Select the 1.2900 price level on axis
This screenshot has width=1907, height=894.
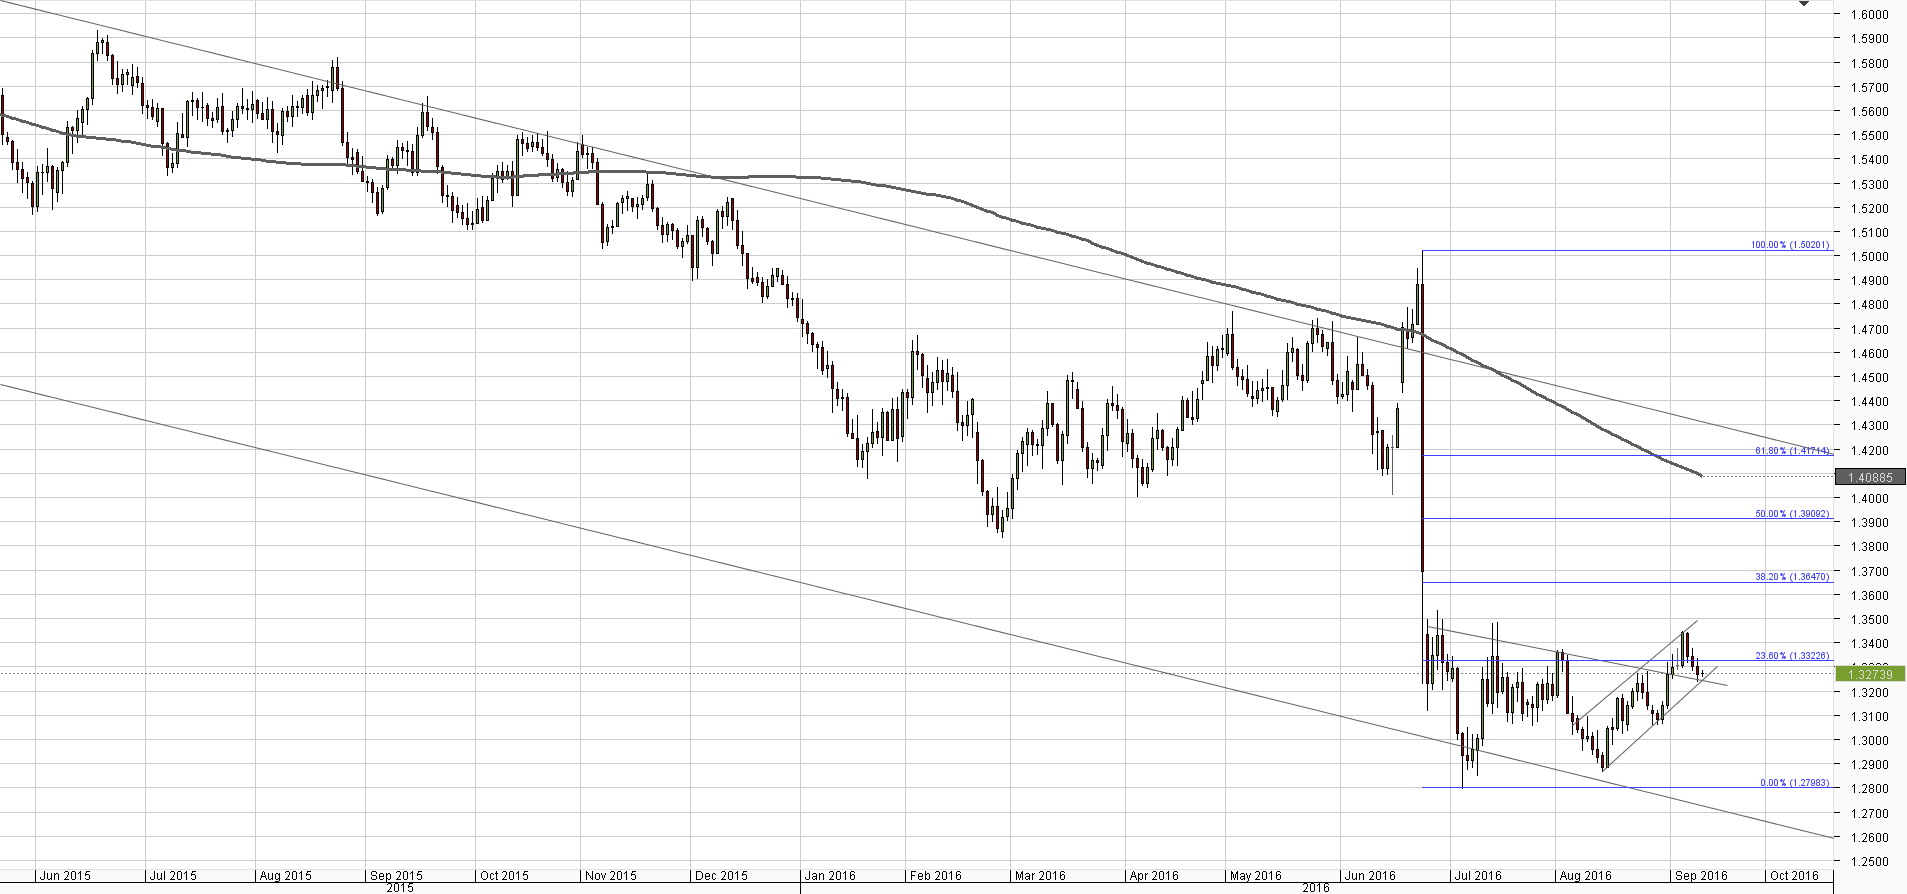click(x=1869, y=765)
